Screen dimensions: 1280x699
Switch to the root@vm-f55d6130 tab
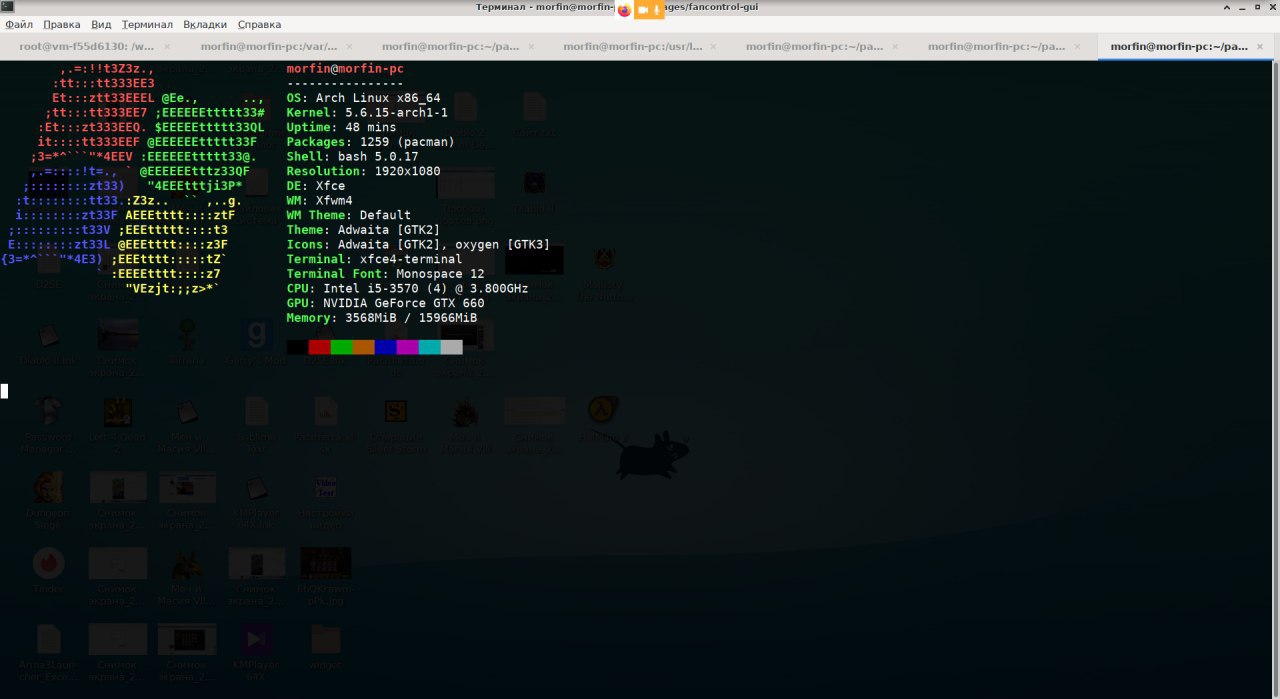[x=86, y=46]
